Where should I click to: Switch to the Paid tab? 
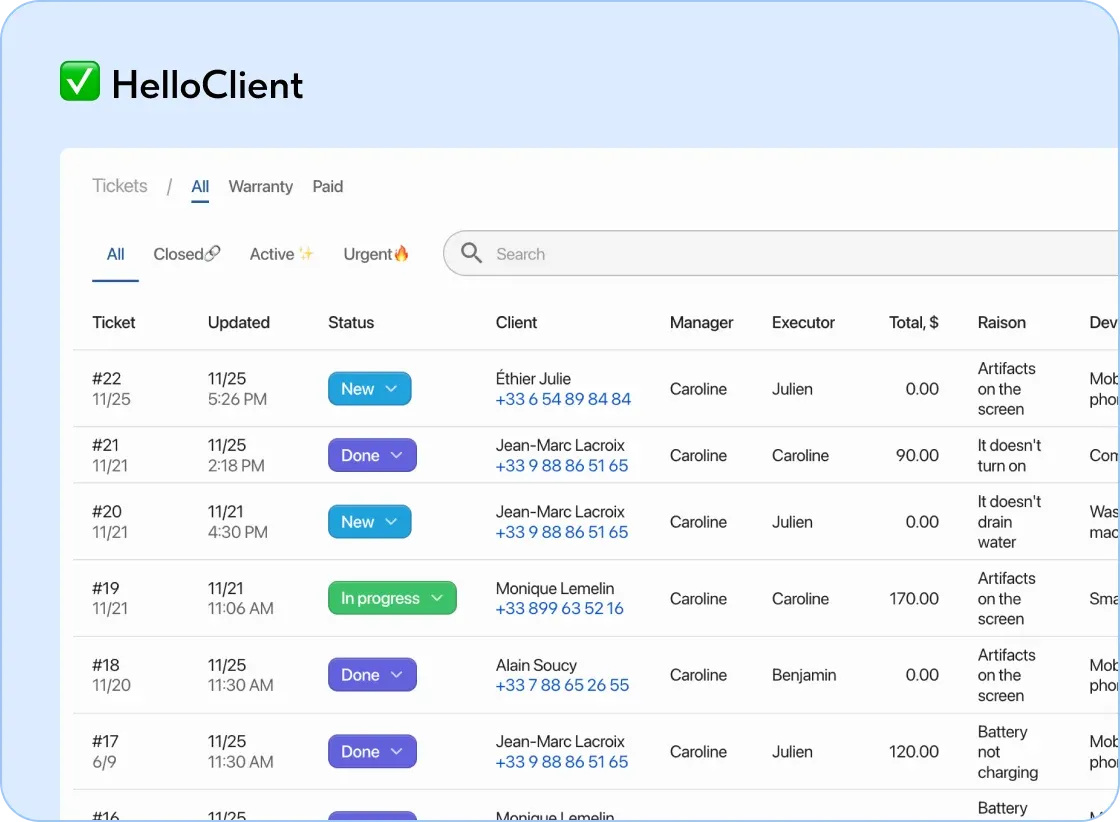pyautogui.click(x=327, y=187)
